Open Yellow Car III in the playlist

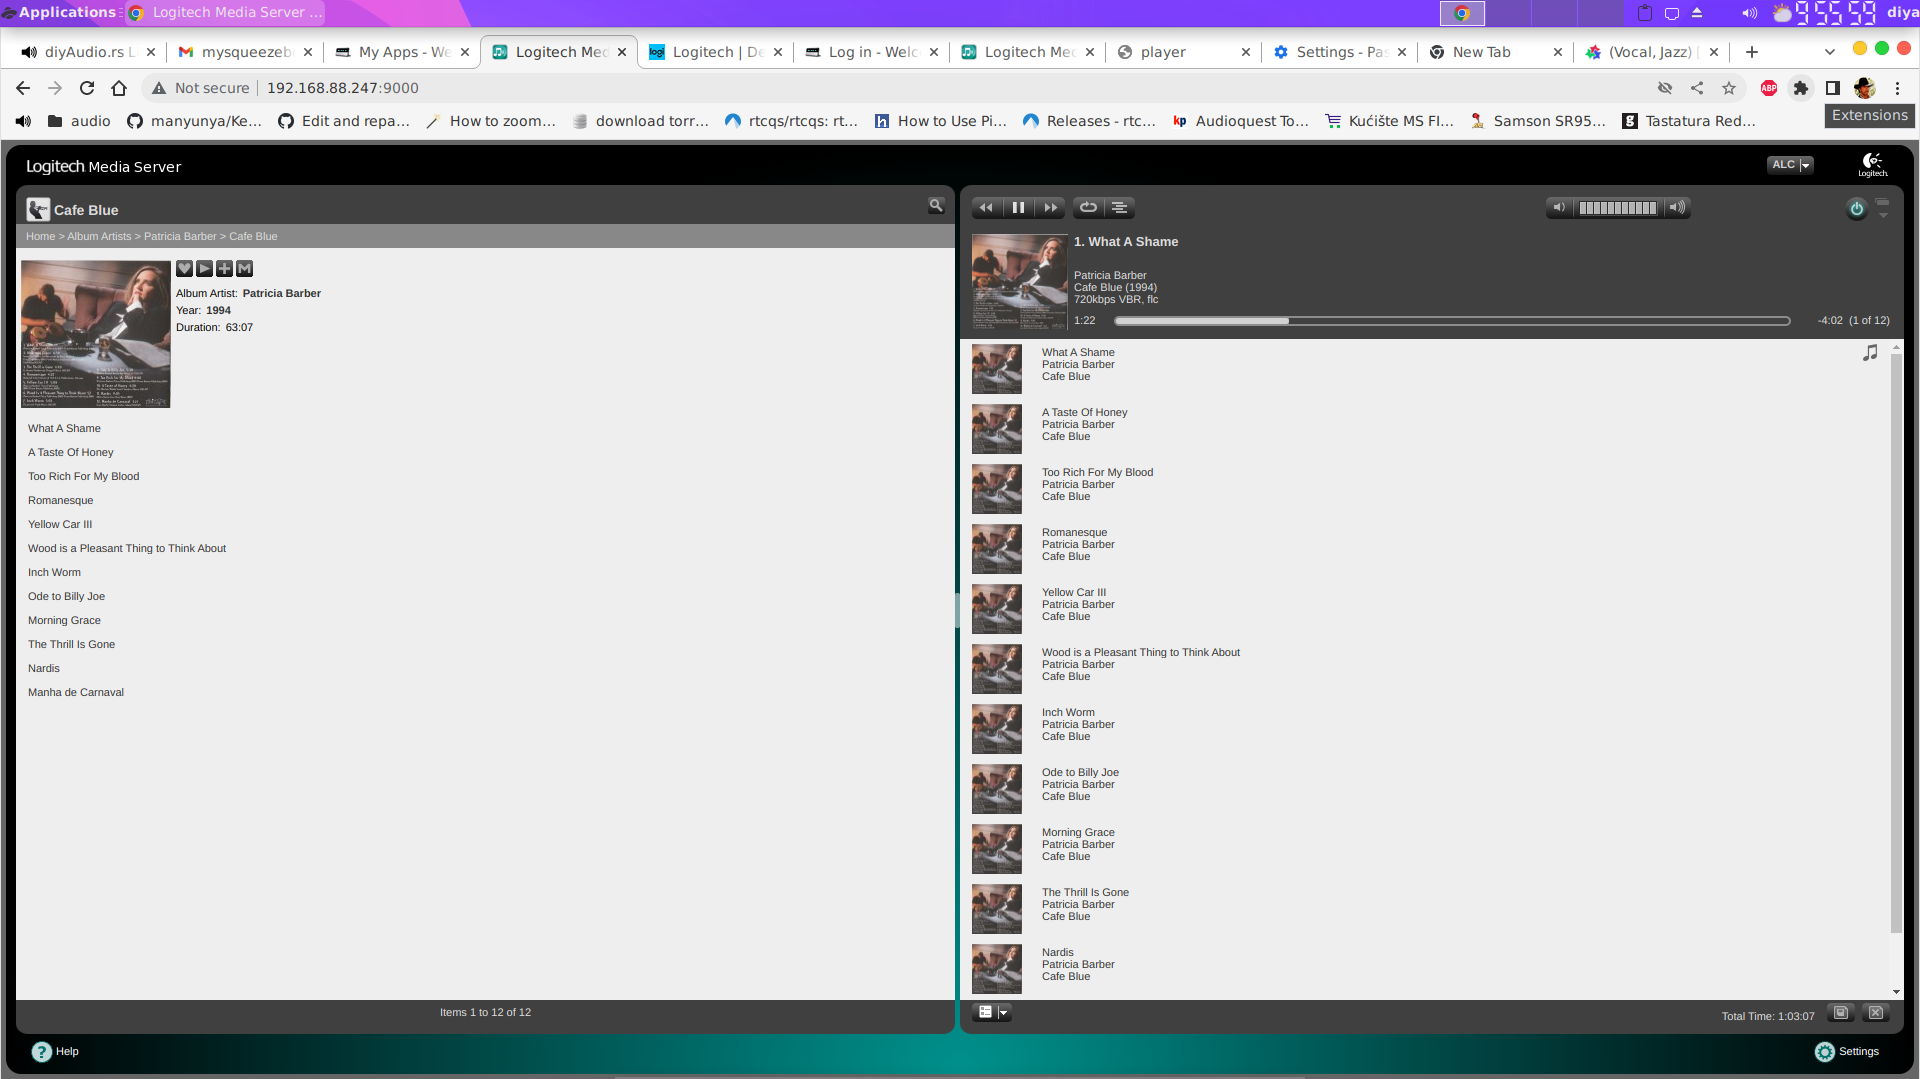tap(1074, 593)
